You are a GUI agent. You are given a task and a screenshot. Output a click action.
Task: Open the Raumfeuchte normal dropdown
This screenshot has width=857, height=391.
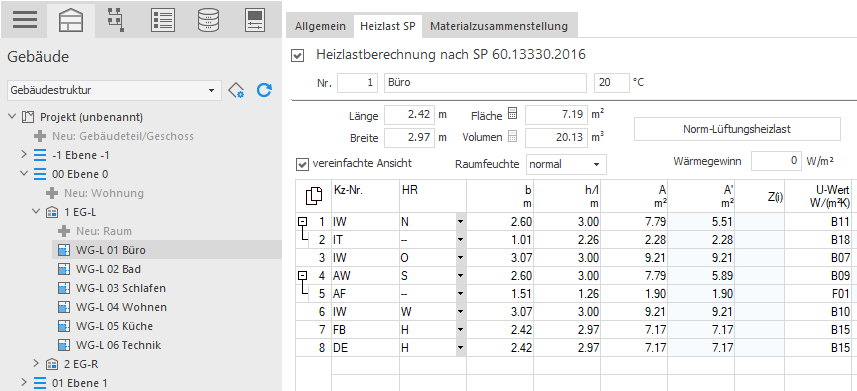pyautogui.click(x=566, y=164)
